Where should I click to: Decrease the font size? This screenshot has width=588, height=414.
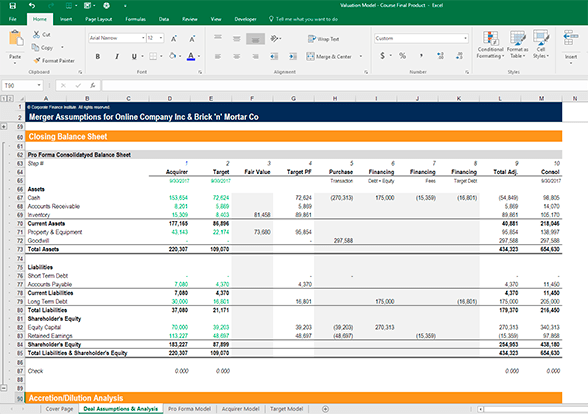click(192, 39)
